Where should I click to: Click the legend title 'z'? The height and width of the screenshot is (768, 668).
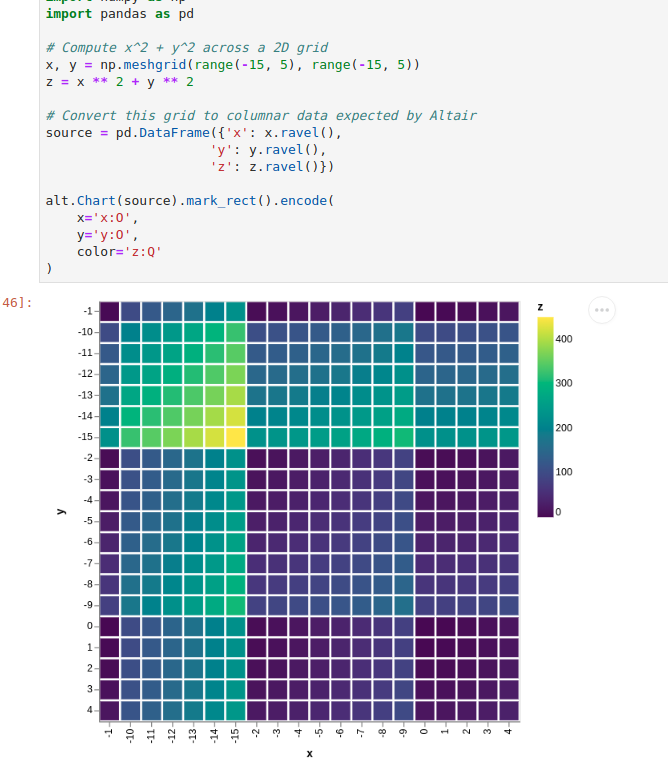click(x=540, y=307)
